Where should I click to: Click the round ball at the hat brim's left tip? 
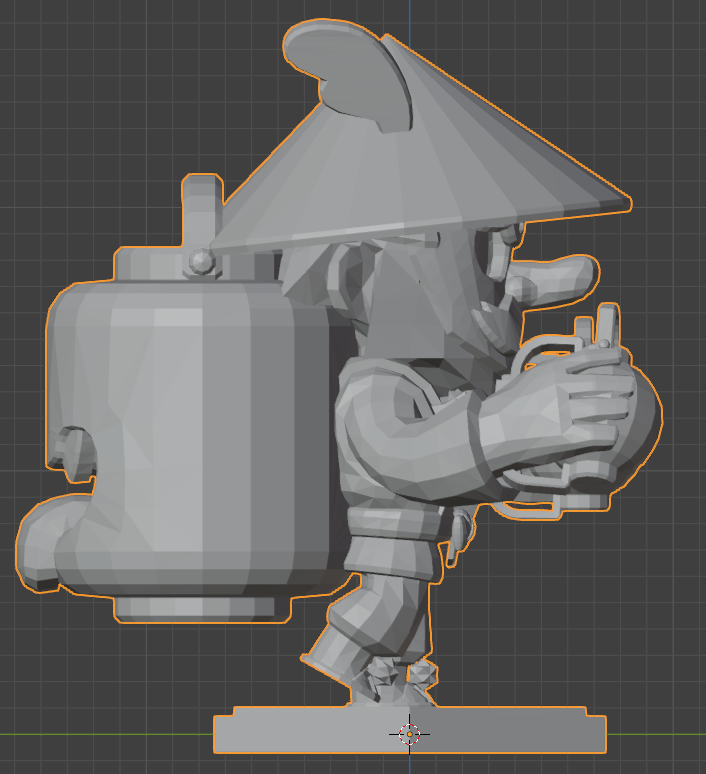tap(201, 263)
